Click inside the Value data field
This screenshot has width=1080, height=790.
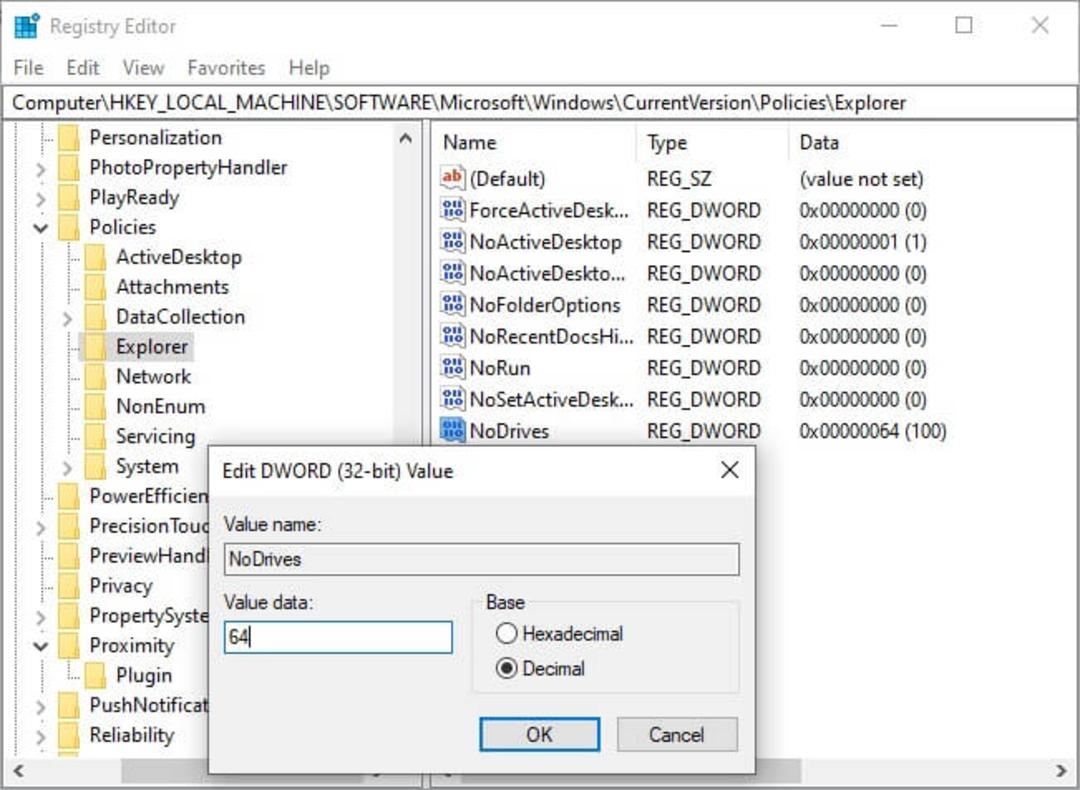point(338,637)
